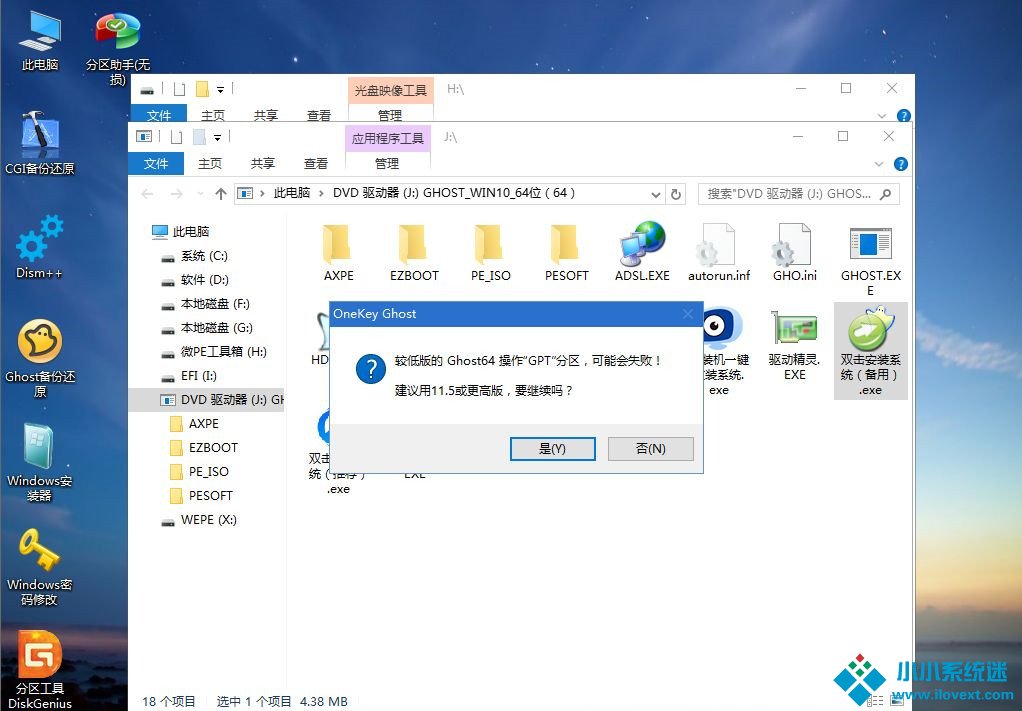Click new-folder icon in H: quick access toolbar
Viewport: 1022px width, 711px height.
202,89
